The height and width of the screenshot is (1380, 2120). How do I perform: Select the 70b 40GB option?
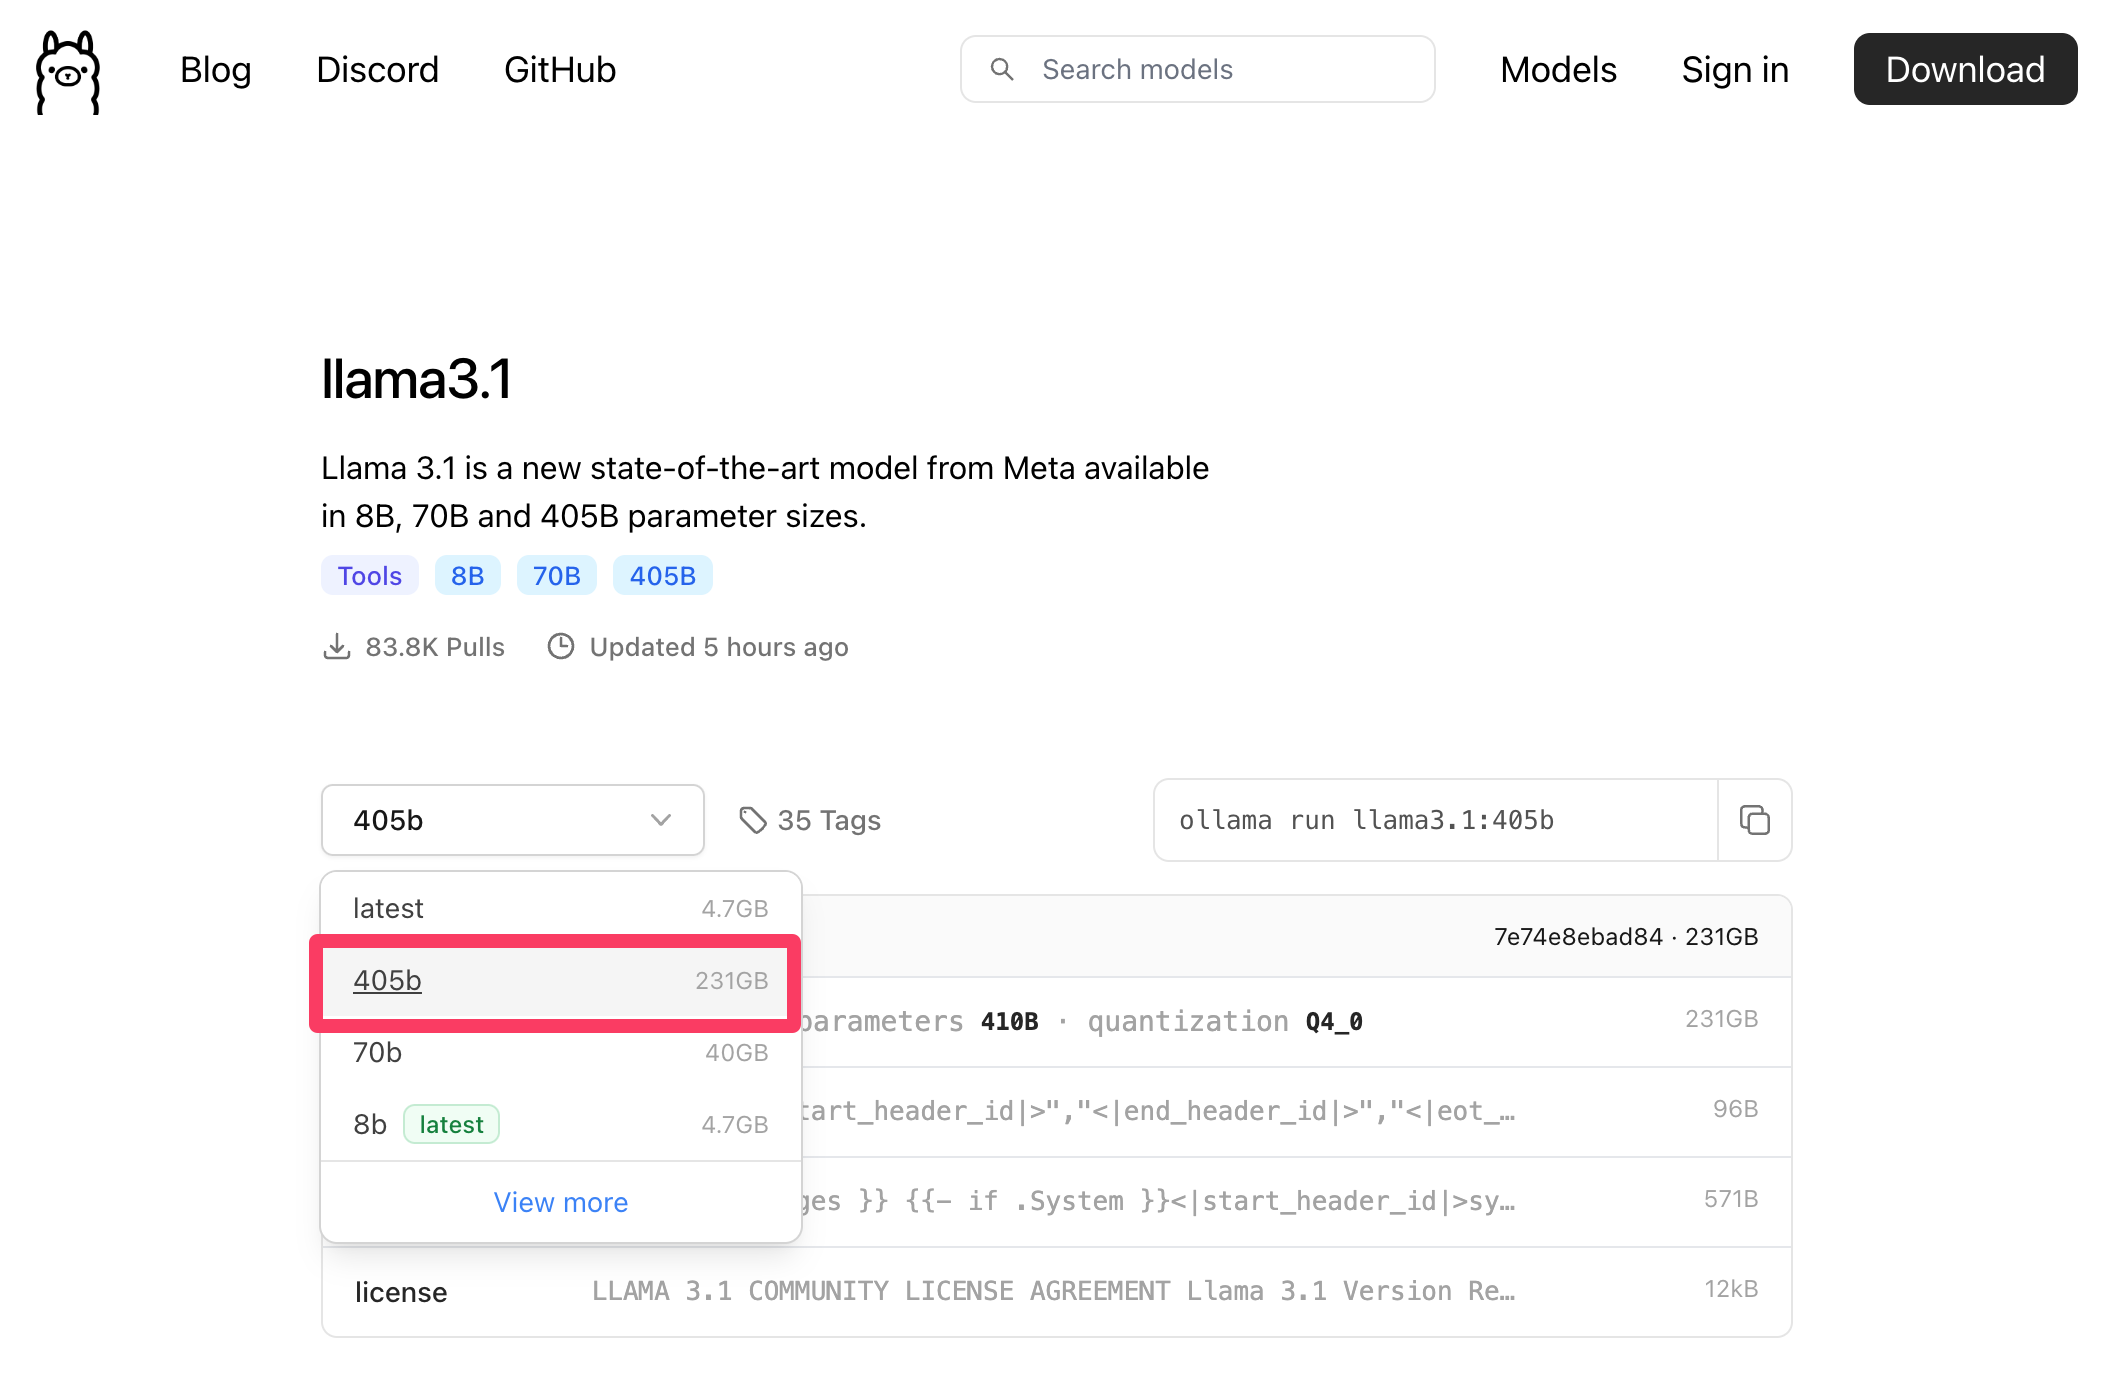(x=560, y=1052)
